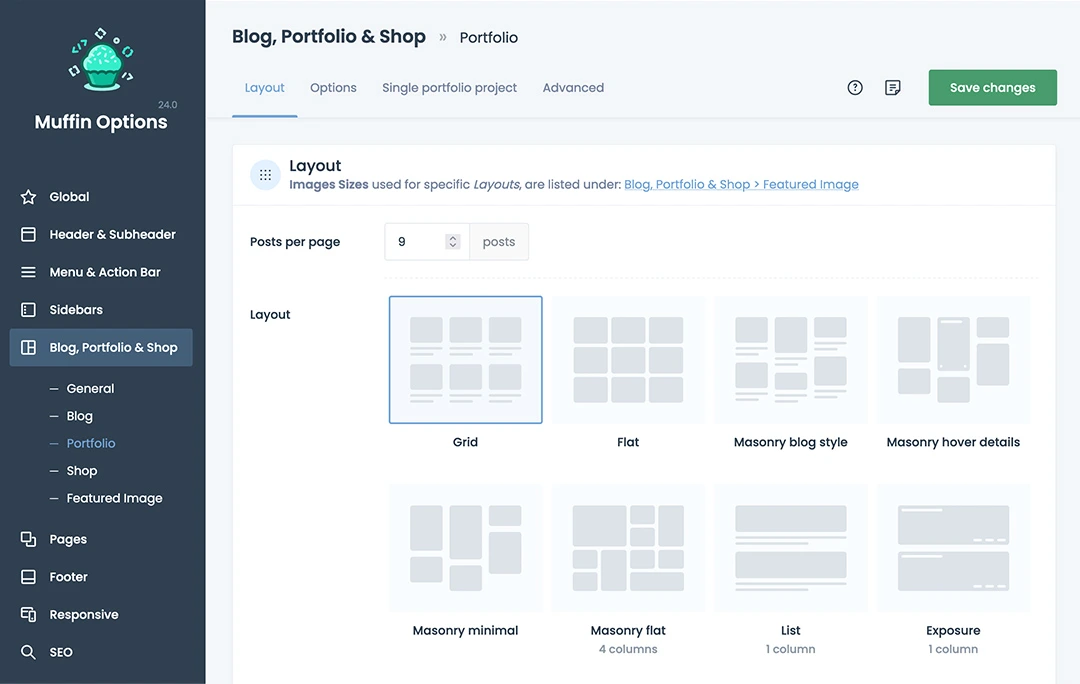Click the Layout section grid dots icon
The height and width of the screenshot is (684, 1080).
pyautogui.click(x=265, y=175)
